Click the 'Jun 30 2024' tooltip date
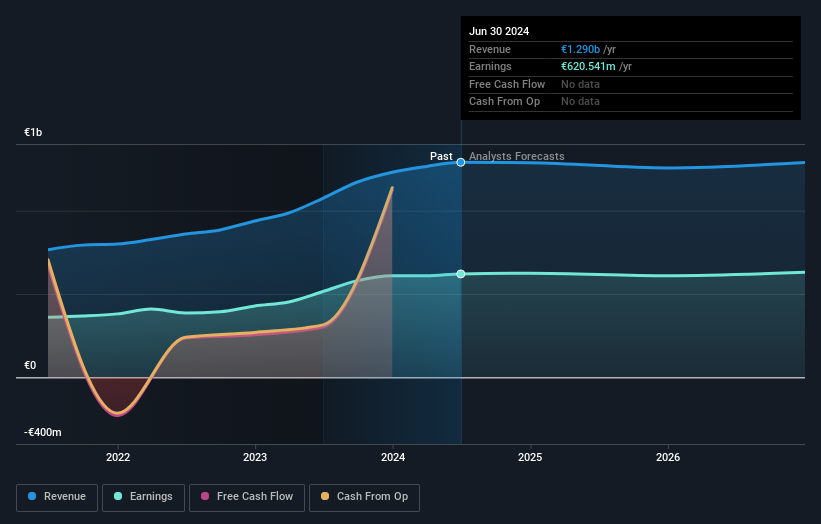This screenshot has width=821, height=524. (499, 31)
